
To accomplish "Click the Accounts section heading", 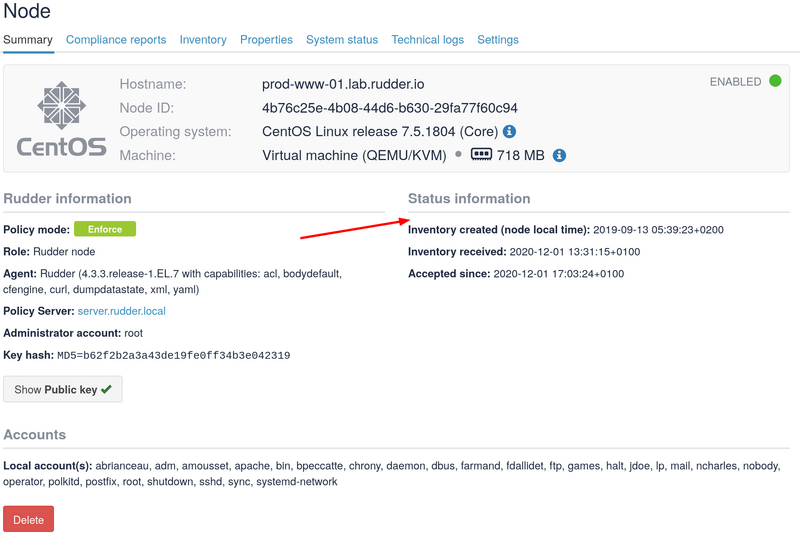I will tap(35, 435).
